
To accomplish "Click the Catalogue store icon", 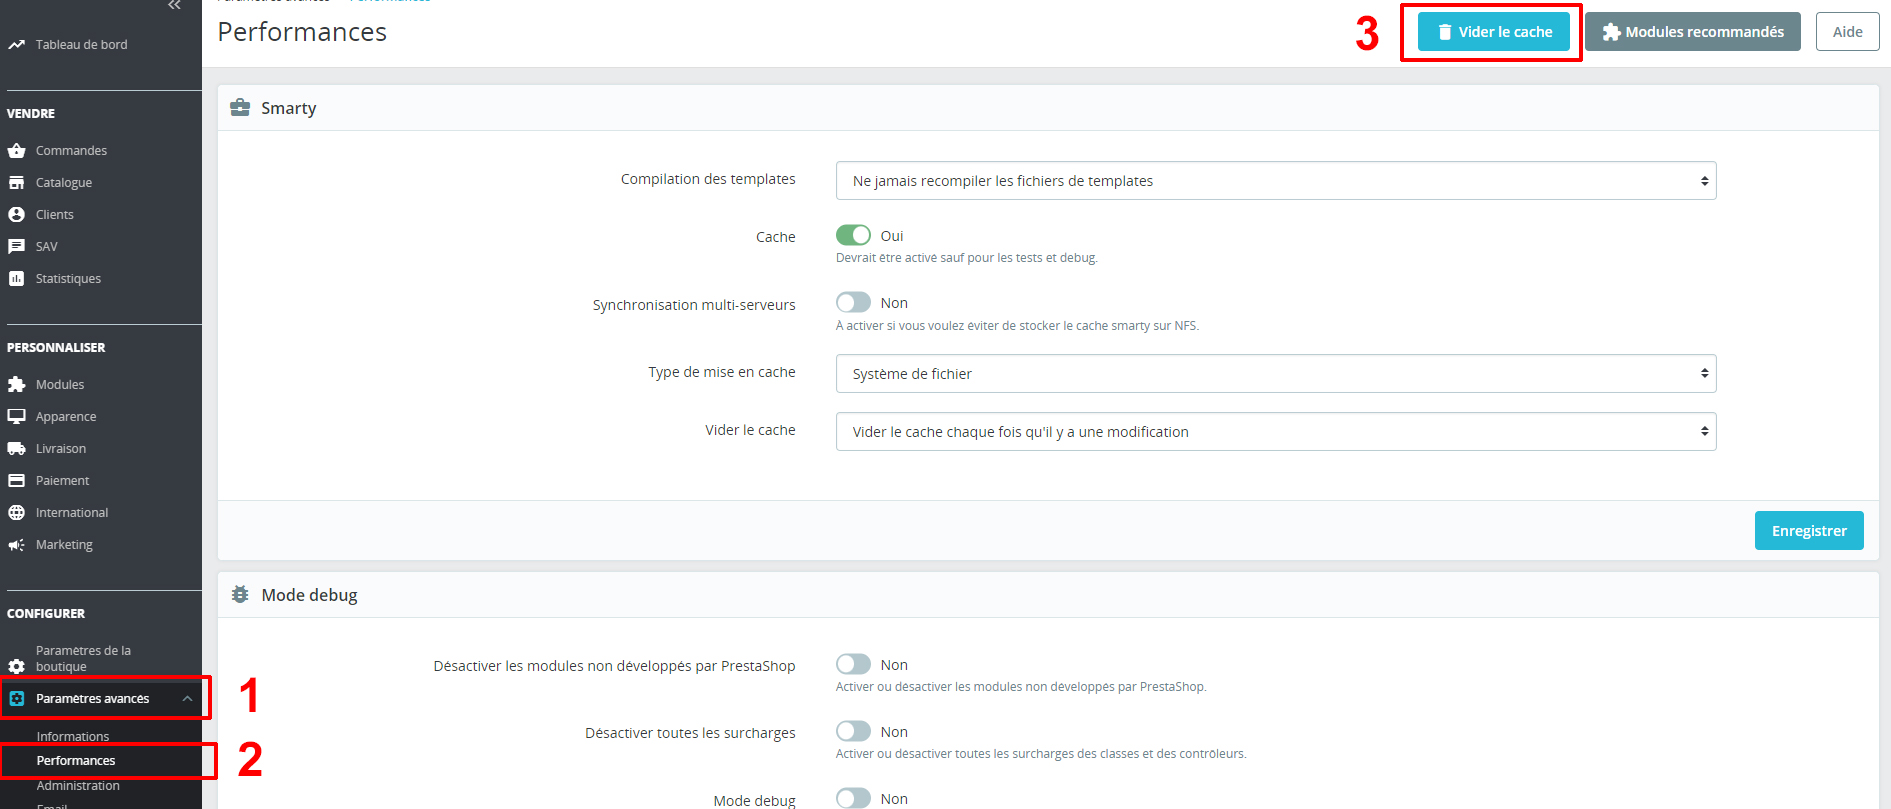I will pos(16,183).
